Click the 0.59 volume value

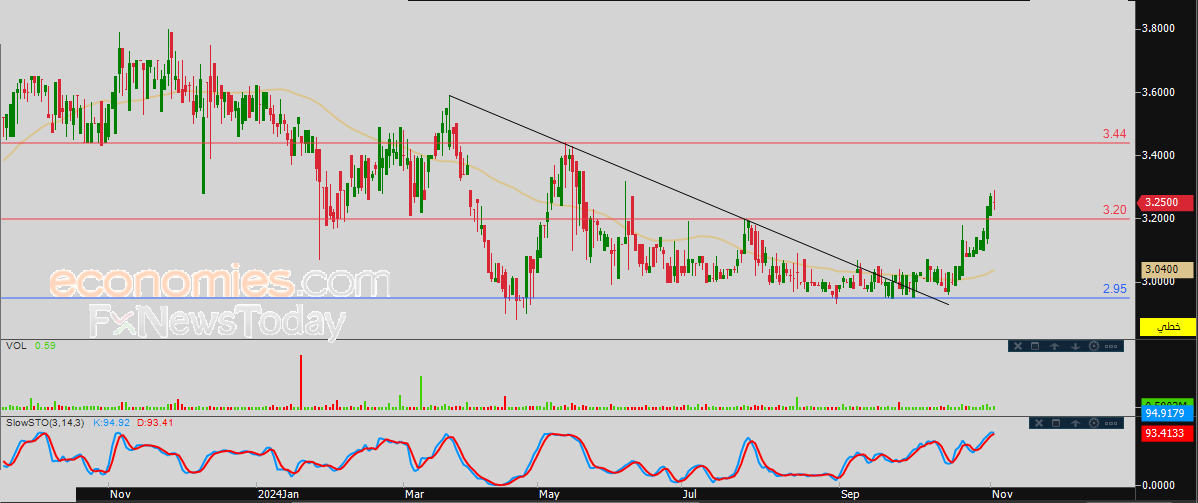pos(46,346)
